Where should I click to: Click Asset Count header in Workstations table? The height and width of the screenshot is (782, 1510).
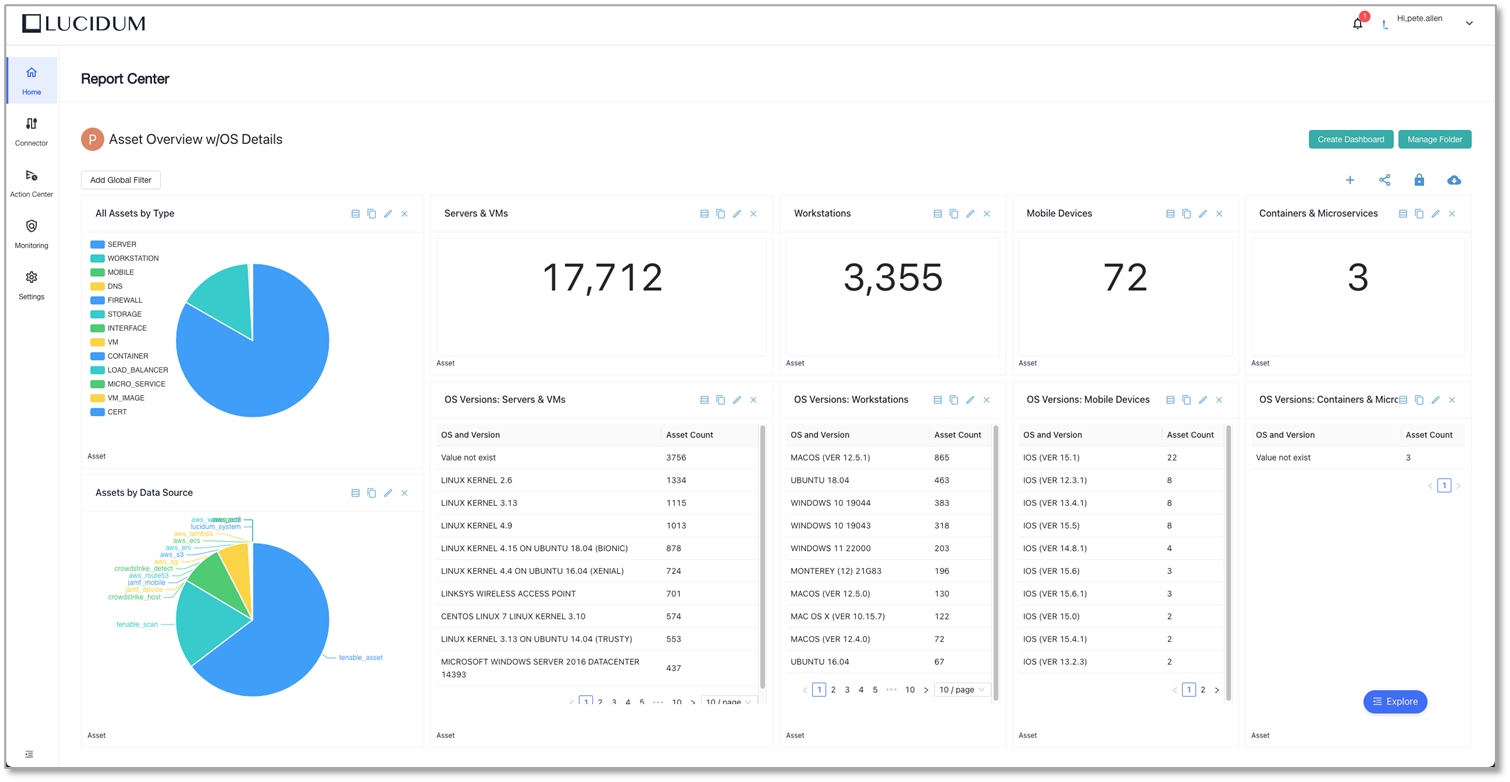pos(957,435)
